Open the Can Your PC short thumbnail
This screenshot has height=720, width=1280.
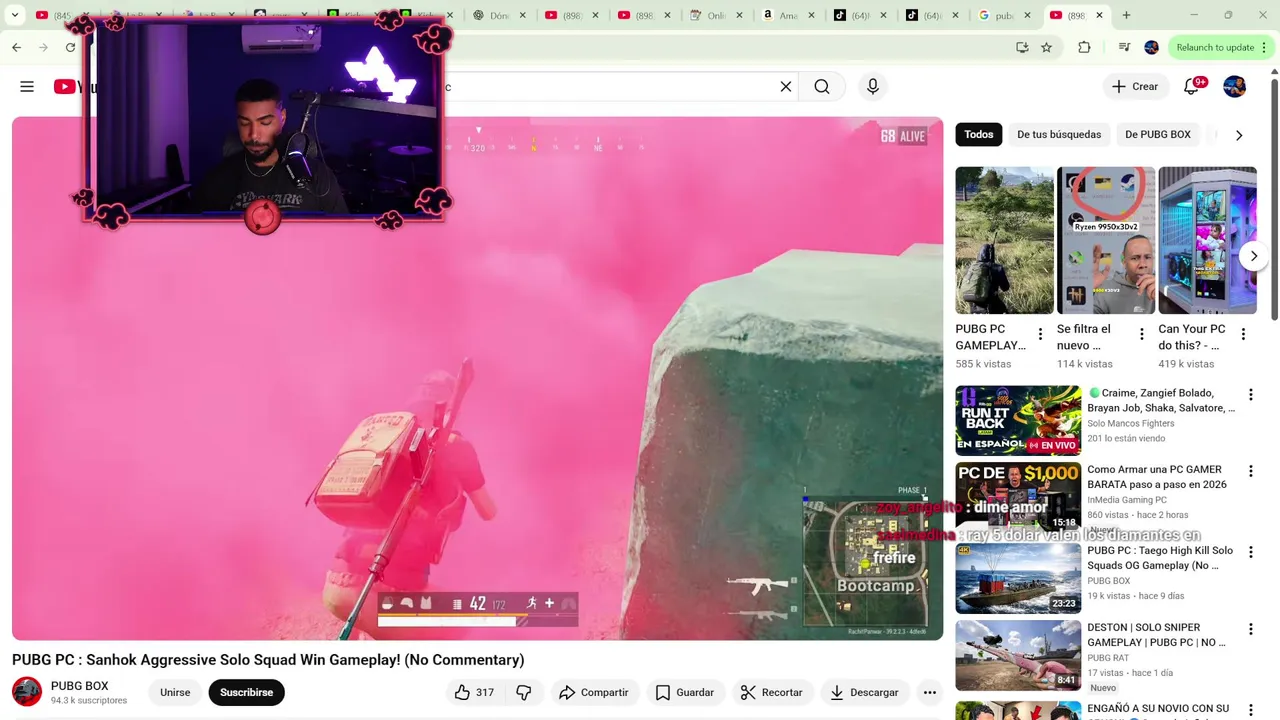[1207, 240]
